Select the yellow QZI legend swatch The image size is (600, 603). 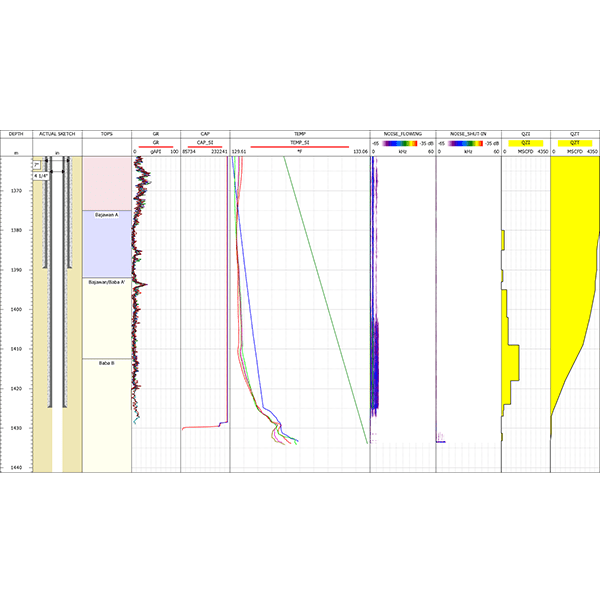coord(526,143)
